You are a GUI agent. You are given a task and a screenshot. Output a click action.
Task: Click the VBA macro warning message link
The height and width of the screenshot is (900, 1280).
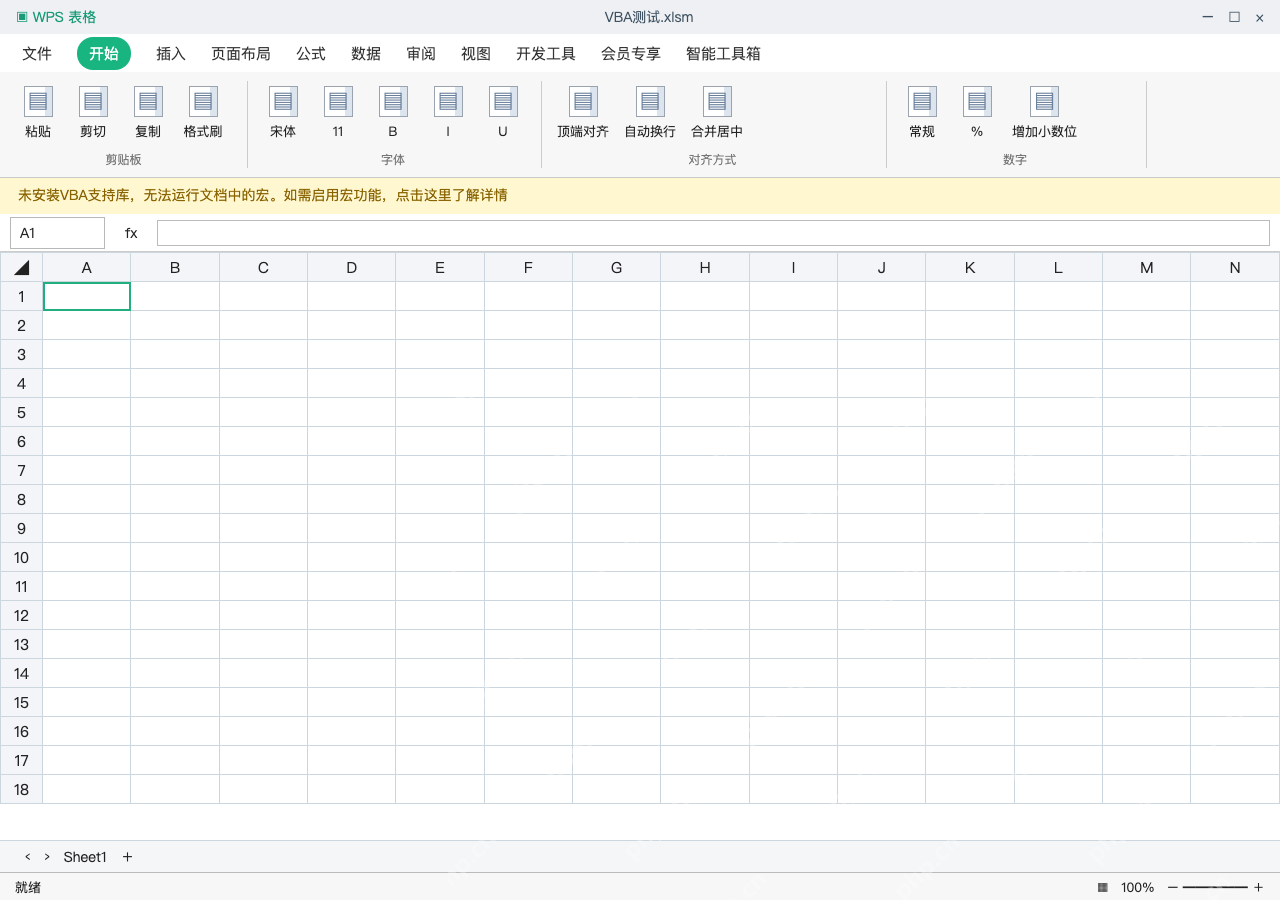click(263, 195)
